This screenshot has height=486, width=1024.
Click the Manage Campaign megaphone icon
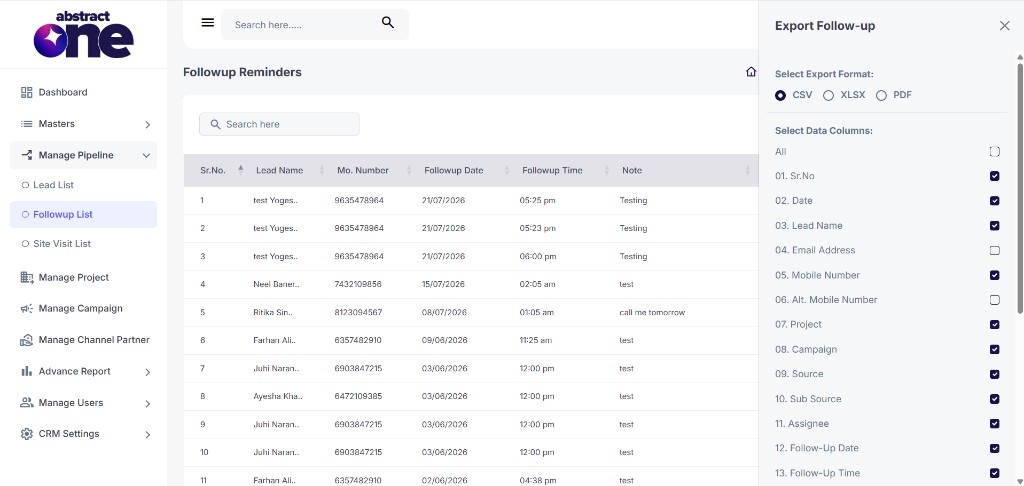tap(27, 308)
